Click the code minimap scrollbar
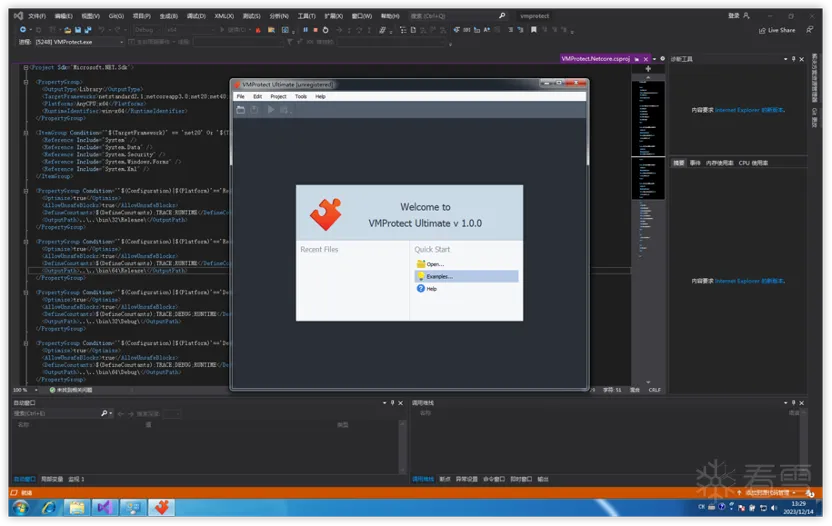 click(x=648, y=228)
